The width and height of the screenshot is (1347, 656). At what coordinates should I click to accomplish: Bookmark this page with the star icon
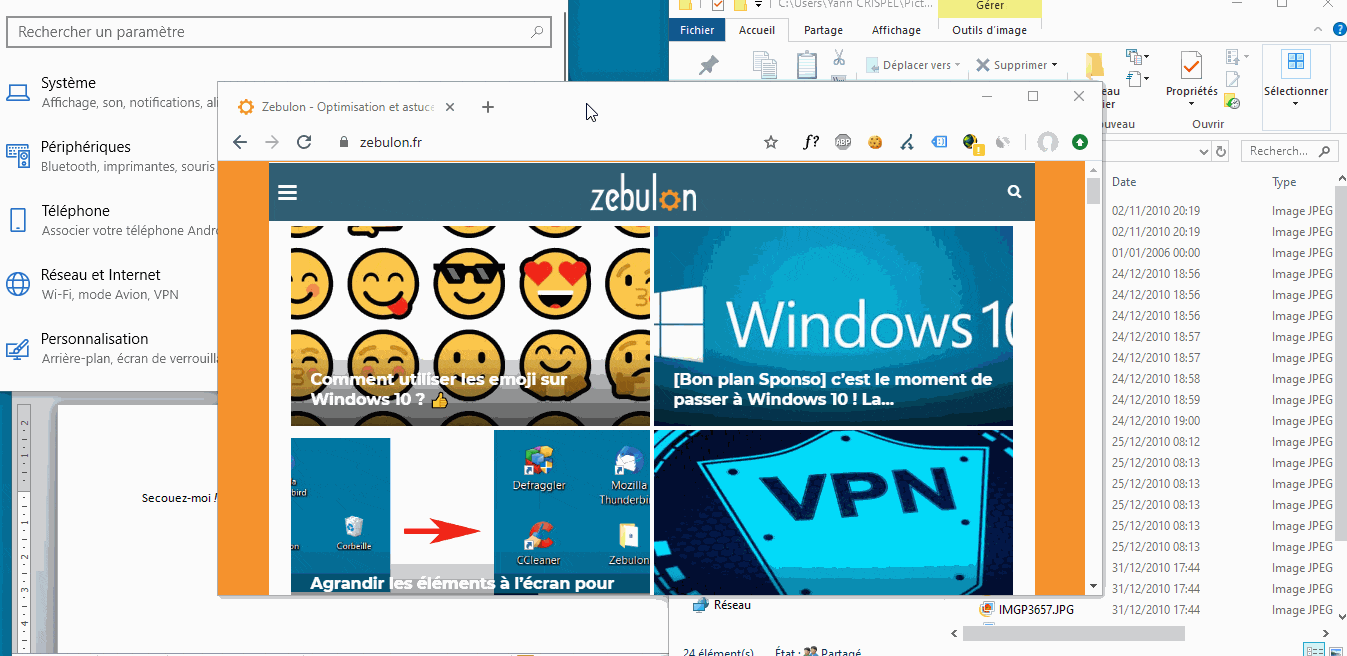(x=771, y=142)
